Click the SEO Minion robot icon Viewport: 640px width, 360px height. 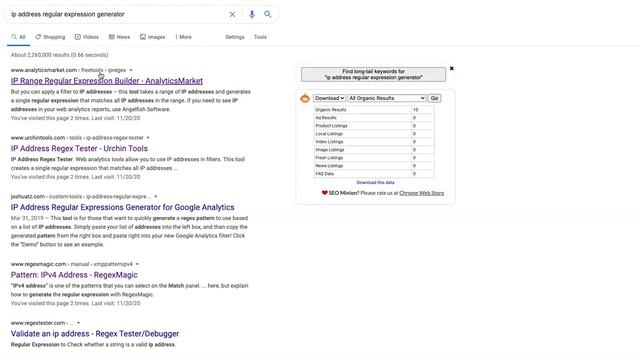[x=305, y=98]
